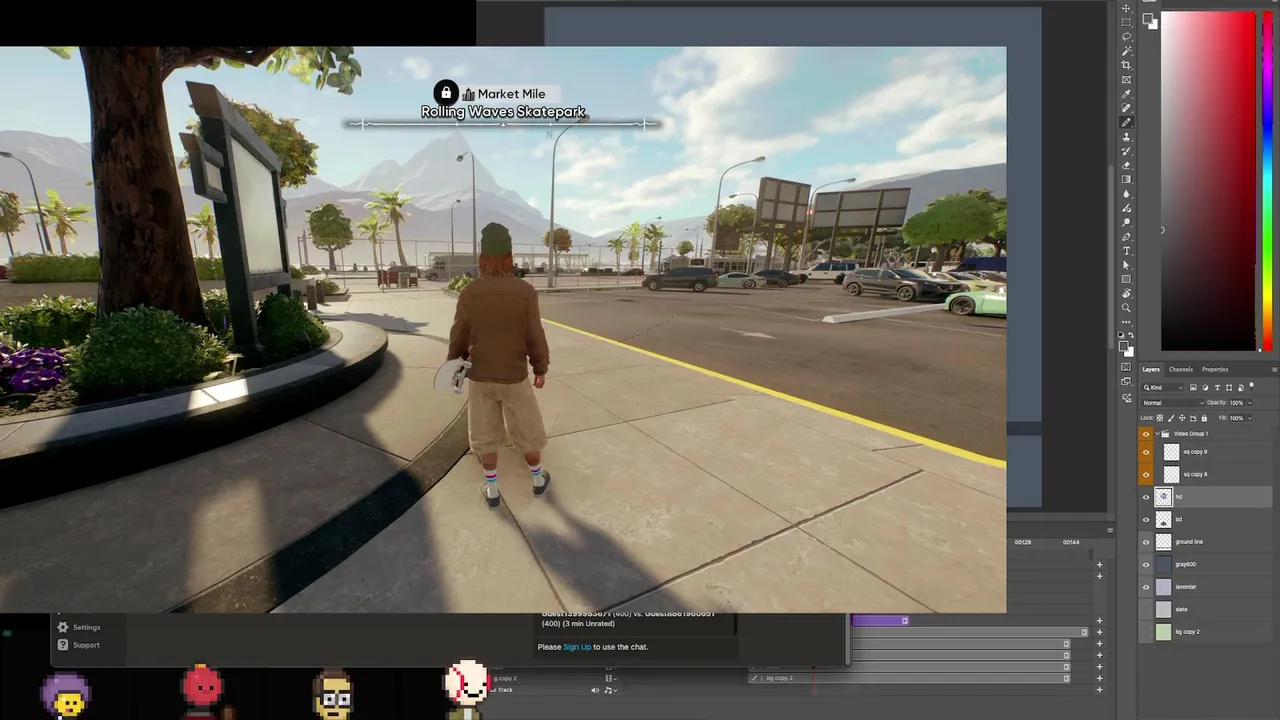Select the Crop tool

pyautogui.click(x=1127, y=65)
